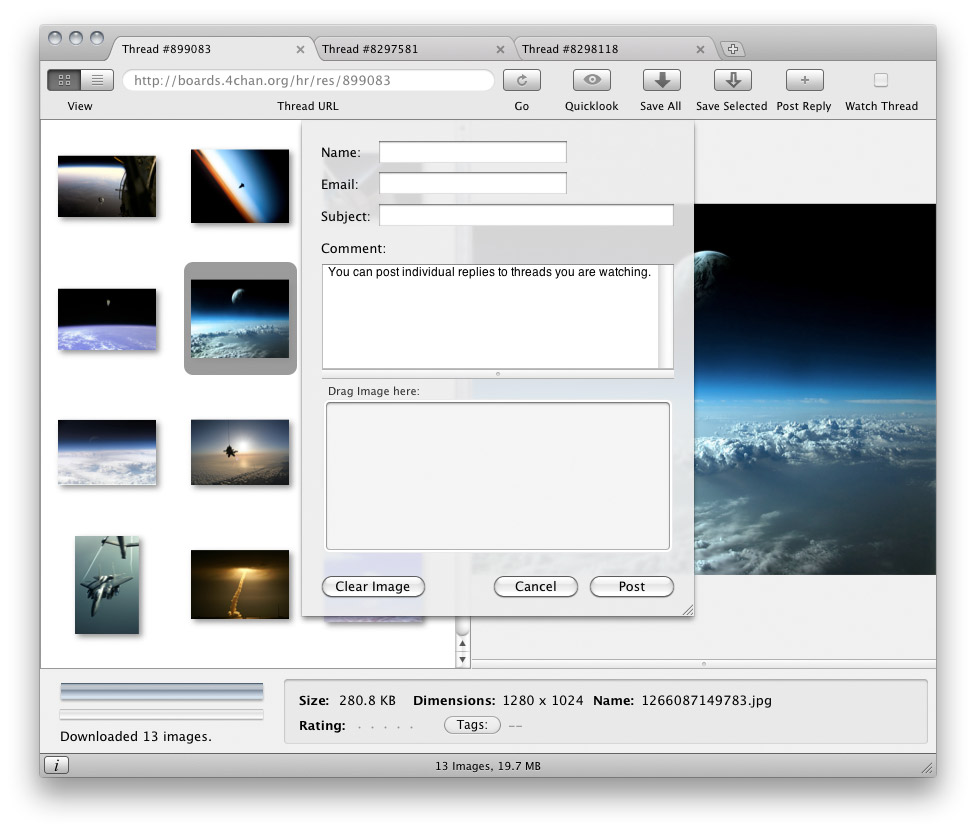Click the Drag Image here drop box

point(497,476)
